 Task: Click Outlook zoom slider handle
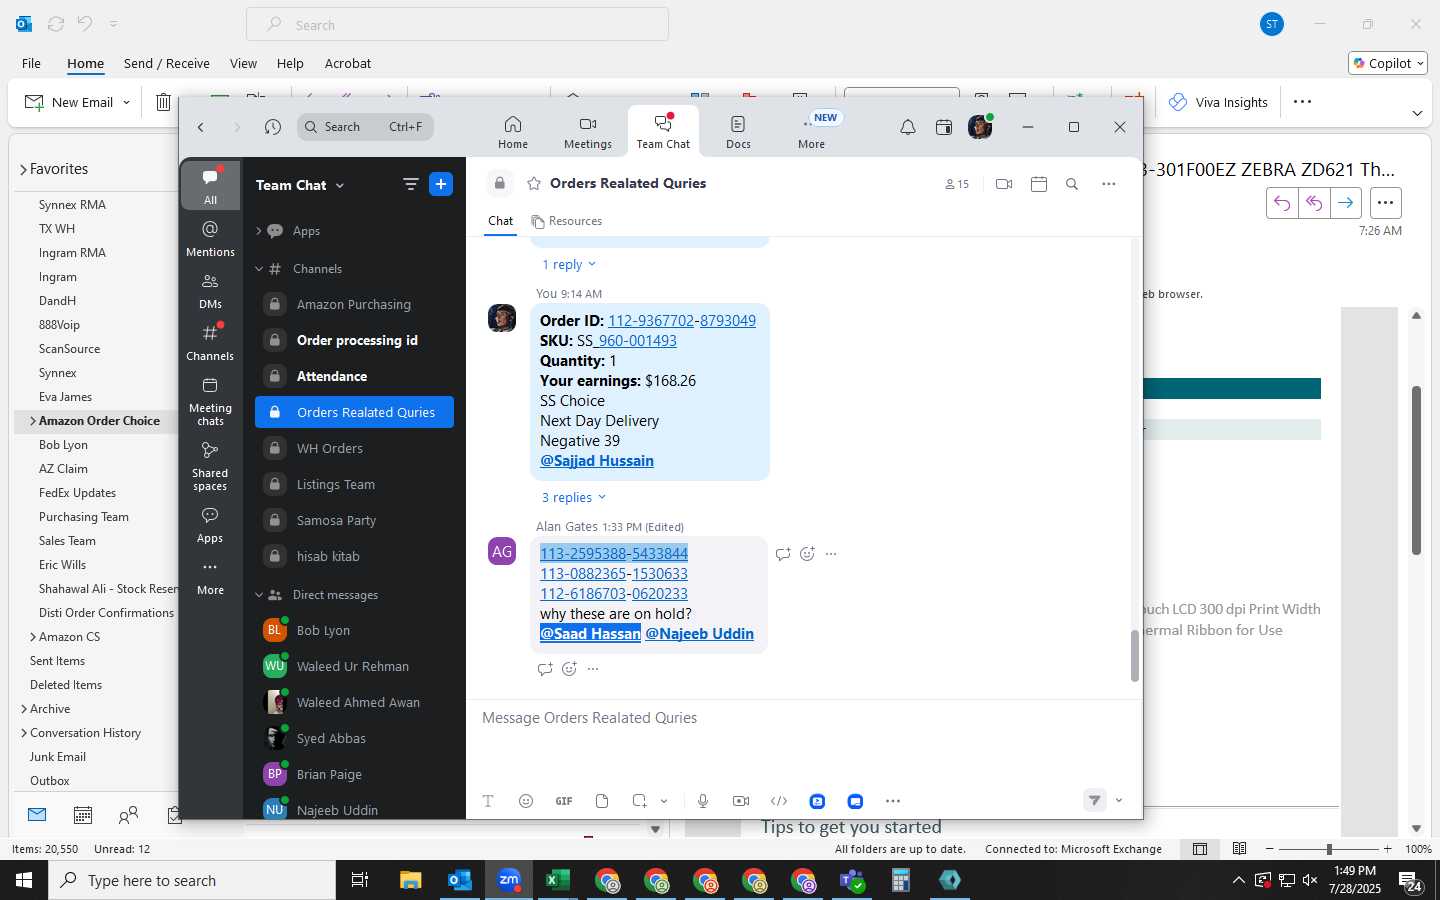1329,849
